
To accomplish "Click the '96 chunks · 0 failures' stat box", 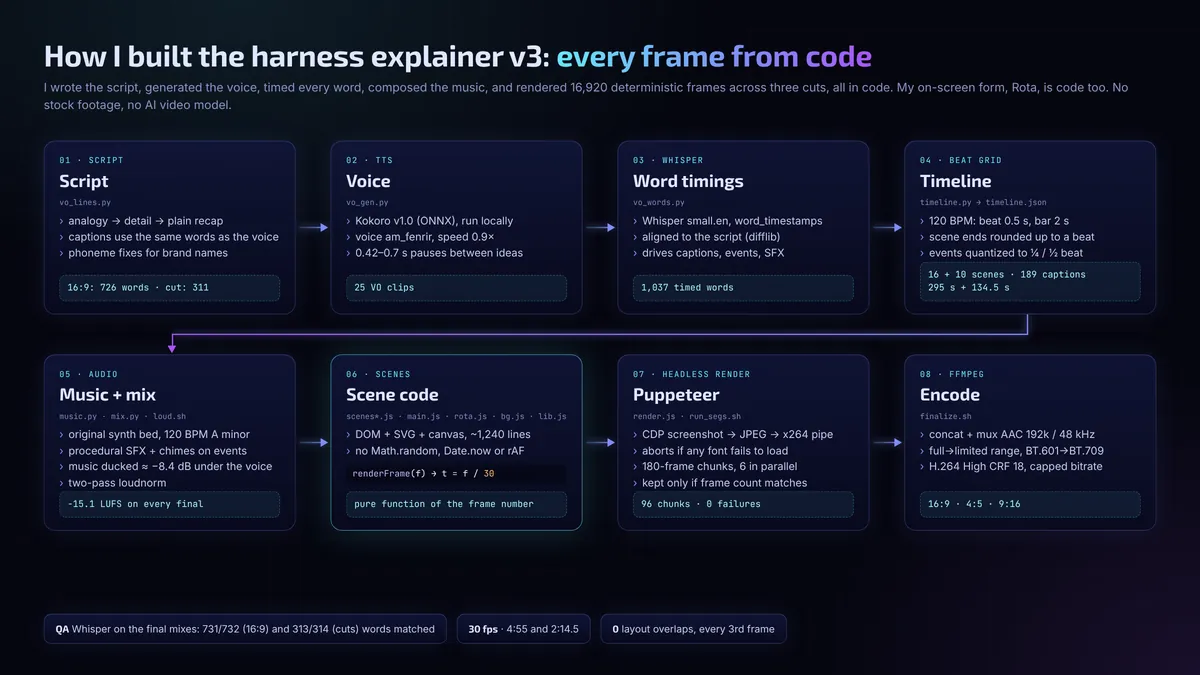I will [x=743, y=504].
